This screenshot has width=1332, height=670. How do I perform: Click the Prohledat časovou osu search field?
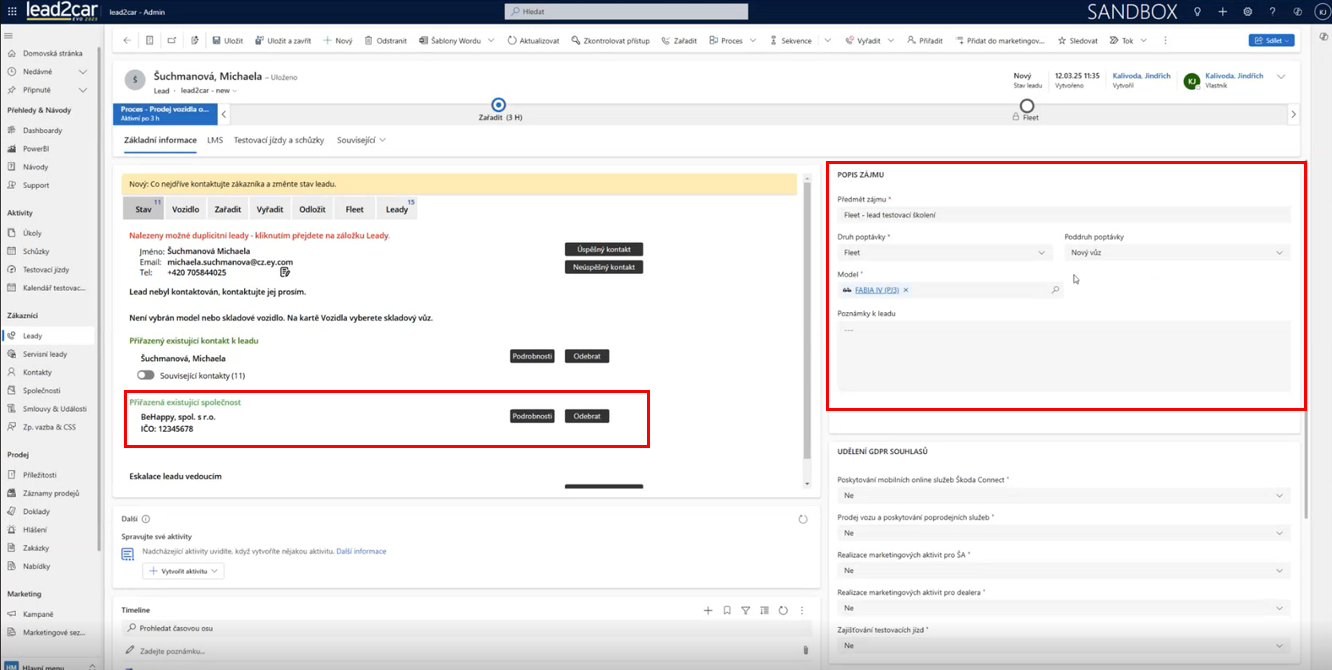465,628
